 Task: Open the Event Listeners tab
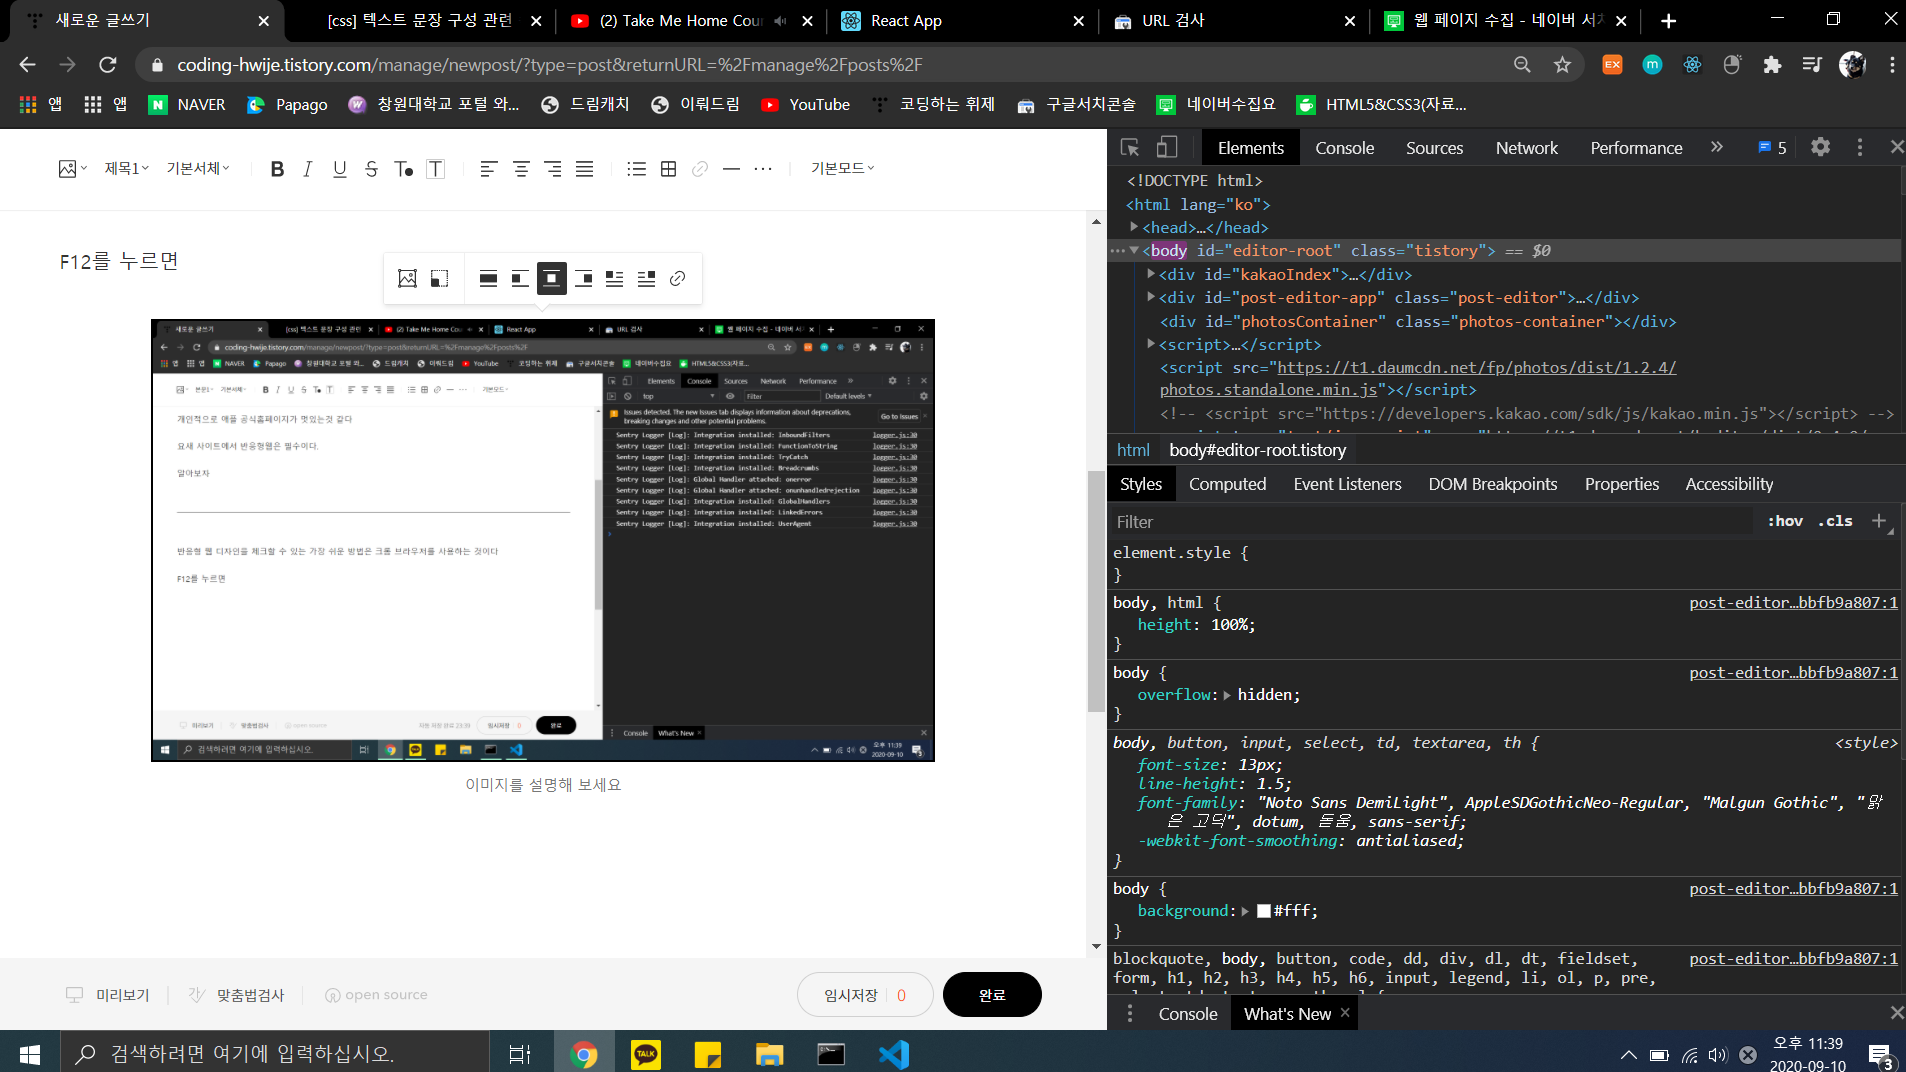pyautogui.click(x=1347, y=484)
